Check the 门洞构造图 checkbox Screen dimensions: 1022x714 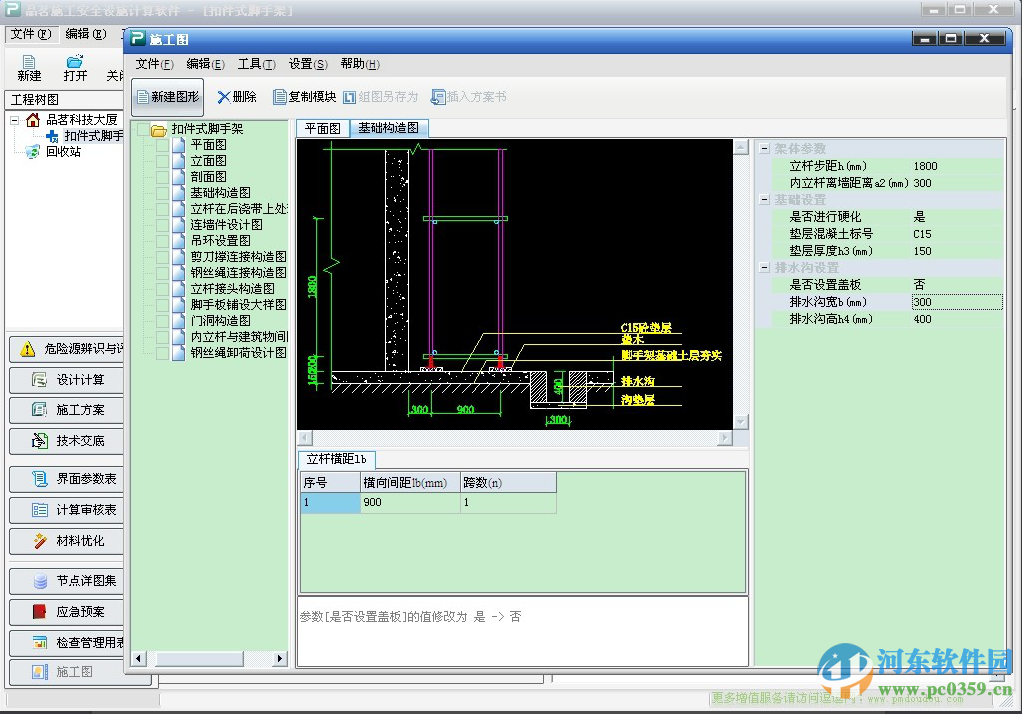[162, 321]
